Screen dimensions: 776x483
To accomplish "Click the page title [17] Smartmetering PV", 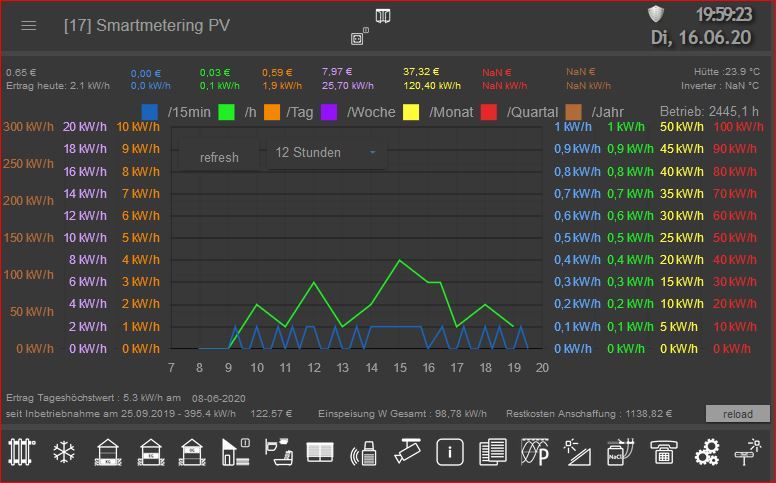I will 147,25.
